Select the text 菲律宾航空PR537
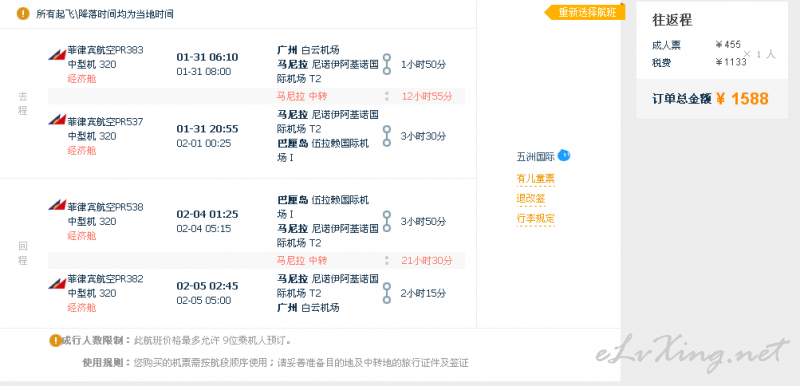 (x=106, y=122)
